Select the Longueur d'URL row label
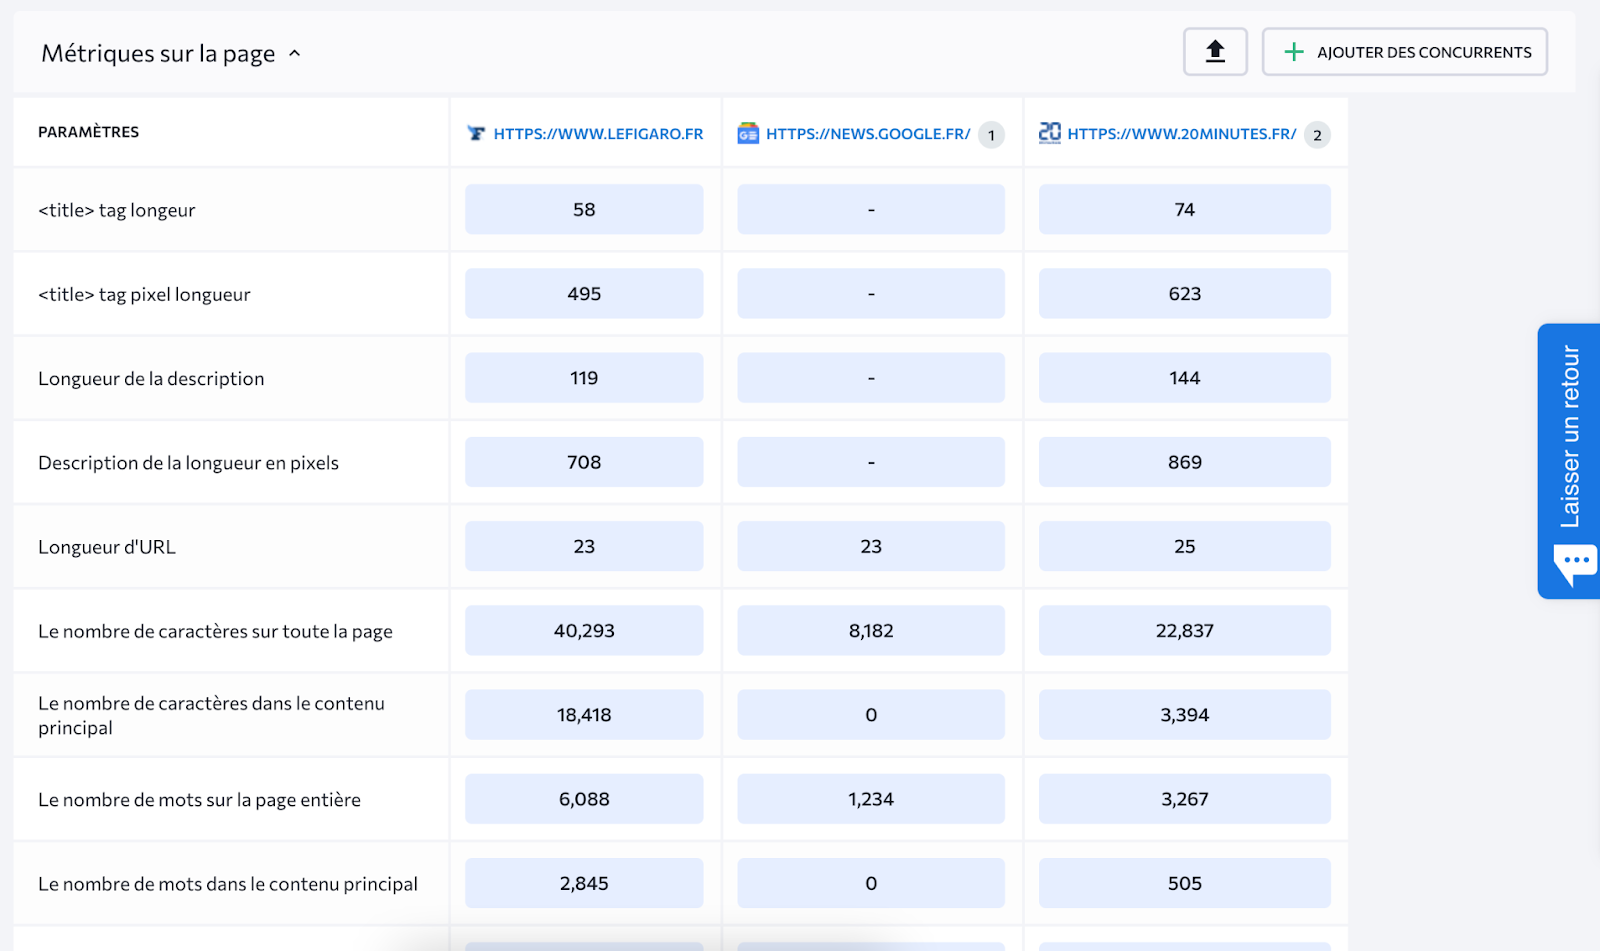Screen dimensions: 1600x951 [107, 547]
